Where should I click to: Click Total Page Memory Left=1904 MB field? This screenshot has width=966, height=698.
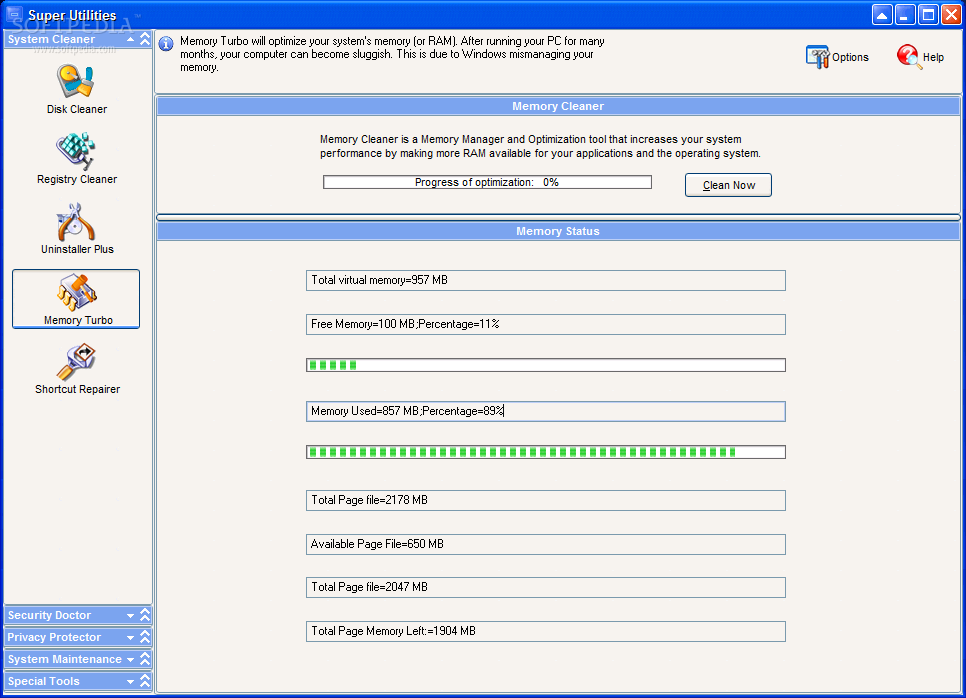coord(546,631)
